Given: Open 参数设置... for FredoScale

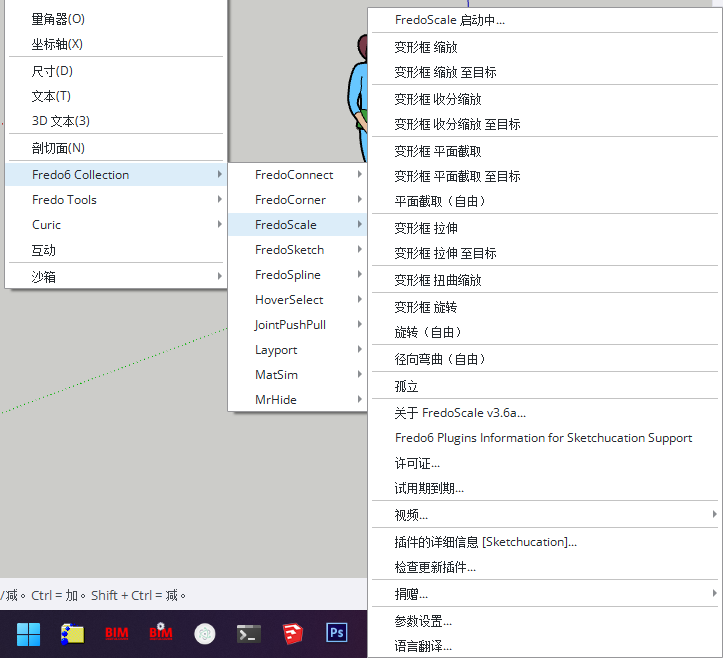Looking at the screenshot, I should click(x=423, y=622).
